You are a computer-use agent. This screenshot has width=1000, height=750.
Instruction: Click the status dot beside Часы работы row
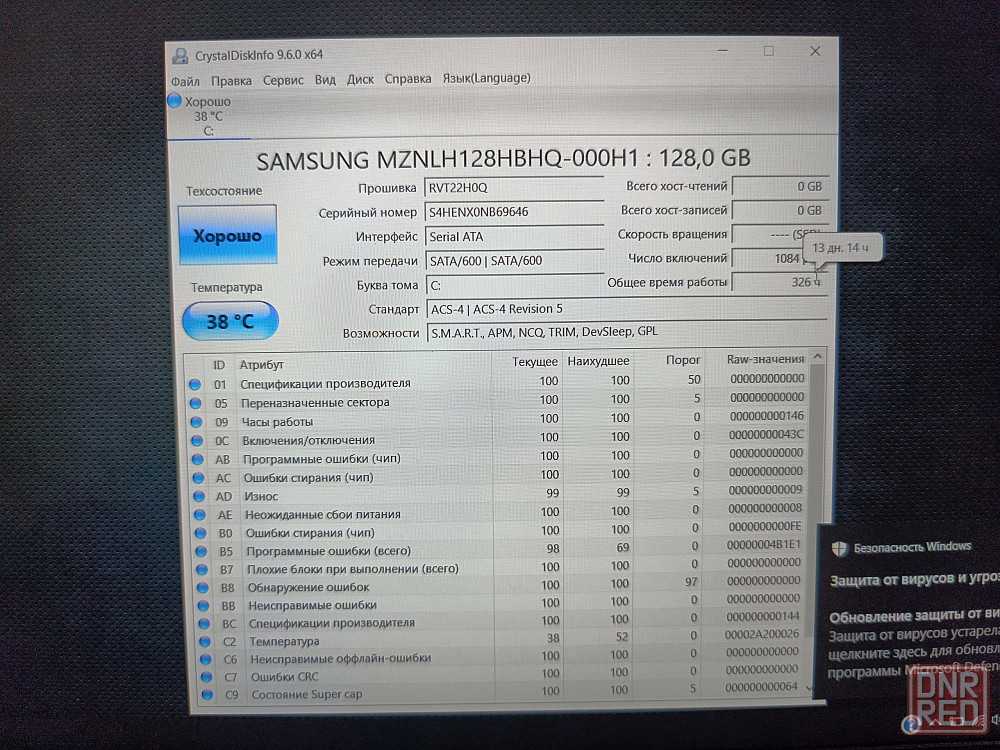[195, 421]
